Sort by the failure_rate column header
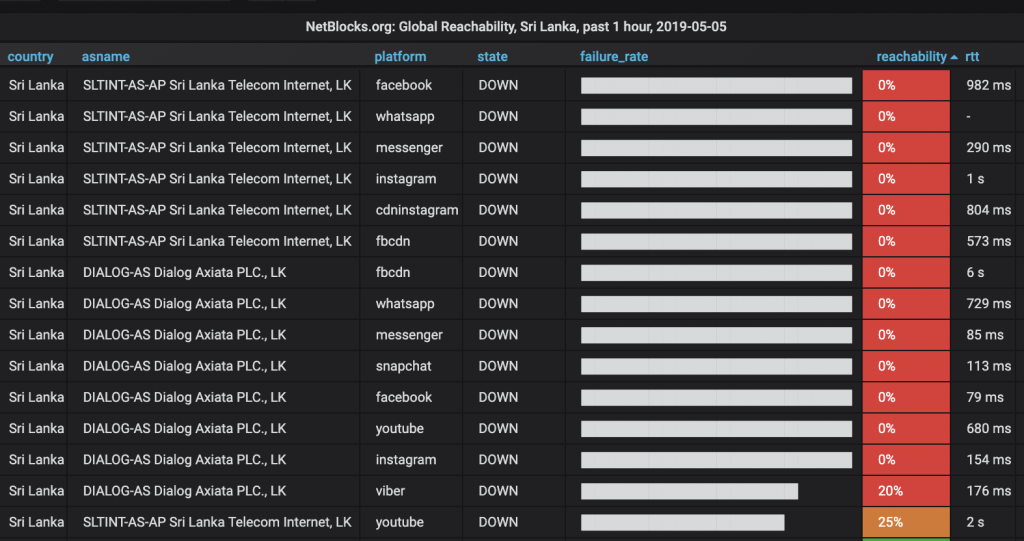1024x541 pixels. [x=614, y=57]
